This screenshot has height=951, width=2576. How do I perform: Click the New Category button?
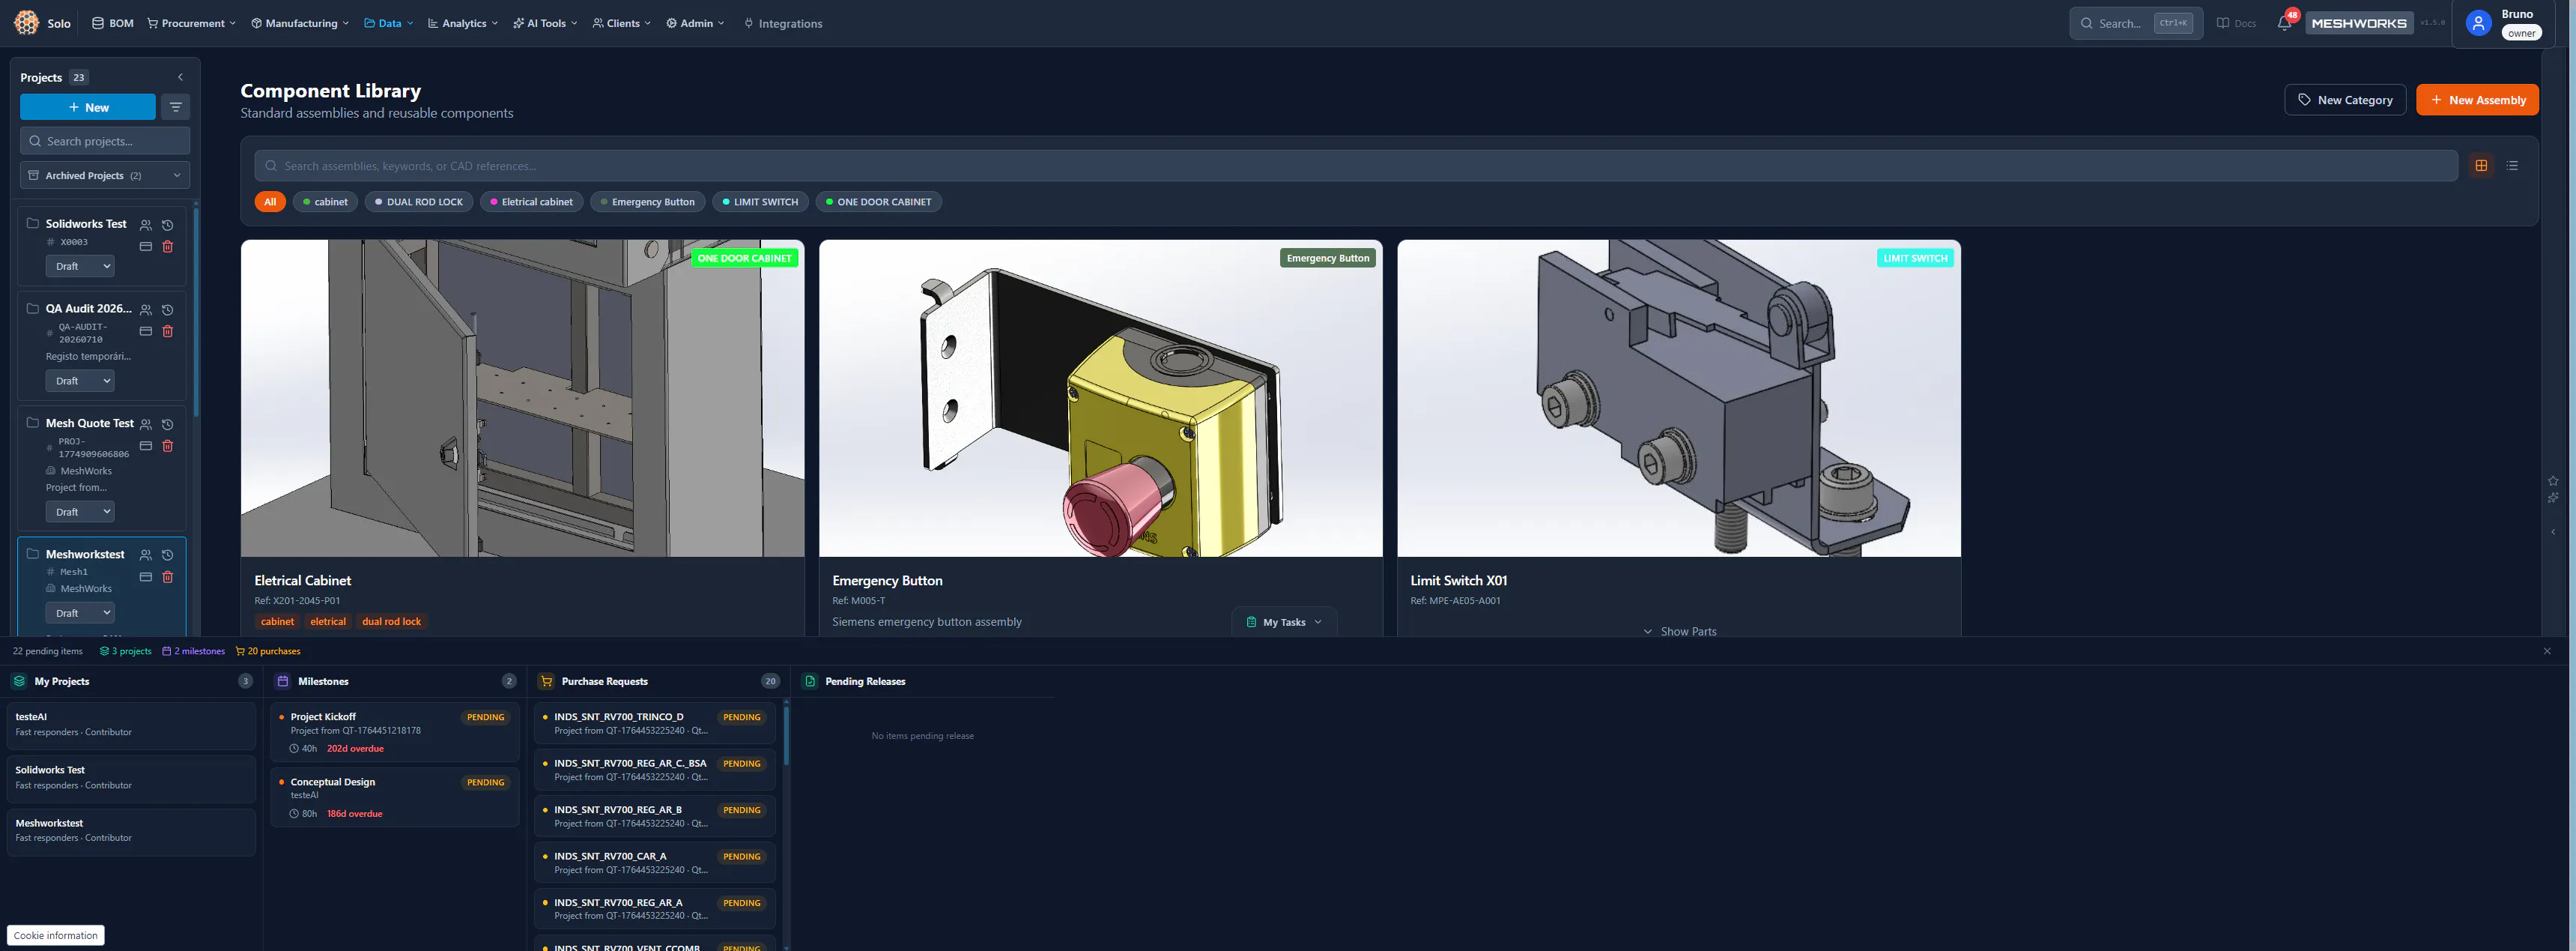tap(2345, 100)
